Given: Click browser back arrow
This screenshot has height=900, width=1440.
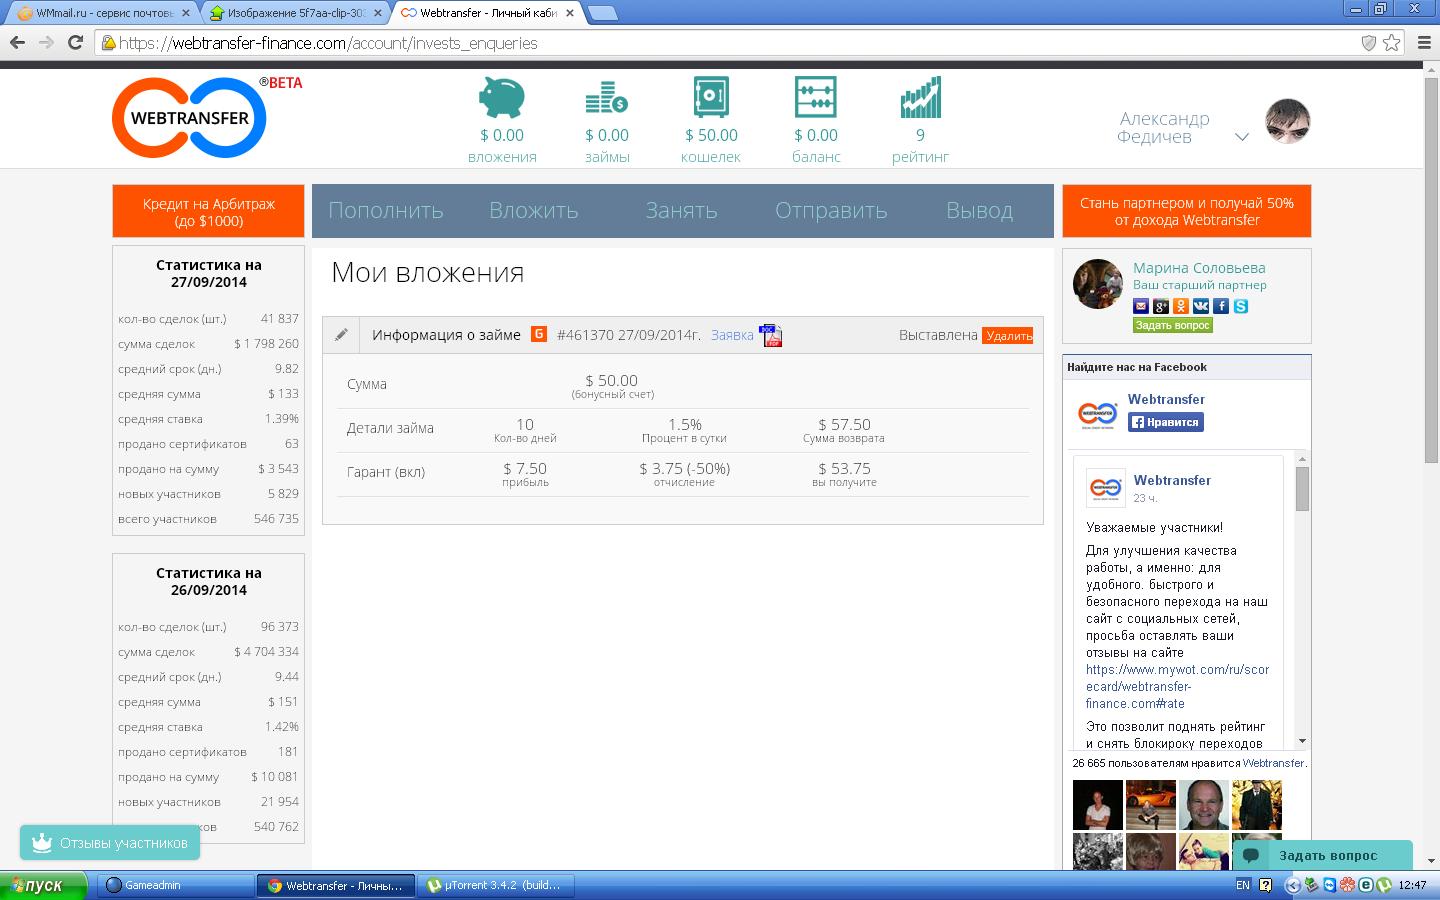Looking at the screenshot, I should click(17, 42).
